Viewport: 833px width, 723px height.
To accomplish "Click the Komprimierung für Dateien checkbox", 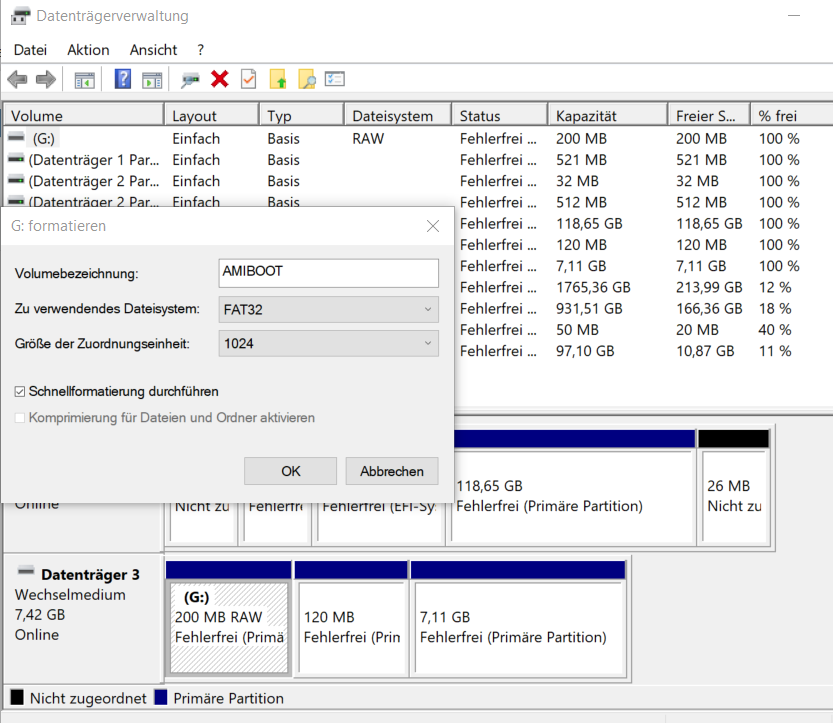I will [21, 417].
